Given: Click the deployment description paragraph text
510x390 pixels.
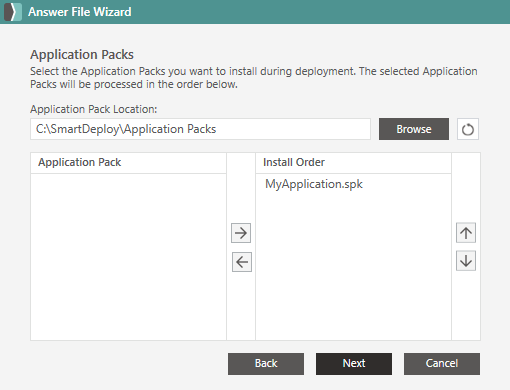Looking at the screenshot, I should (254, 78).
